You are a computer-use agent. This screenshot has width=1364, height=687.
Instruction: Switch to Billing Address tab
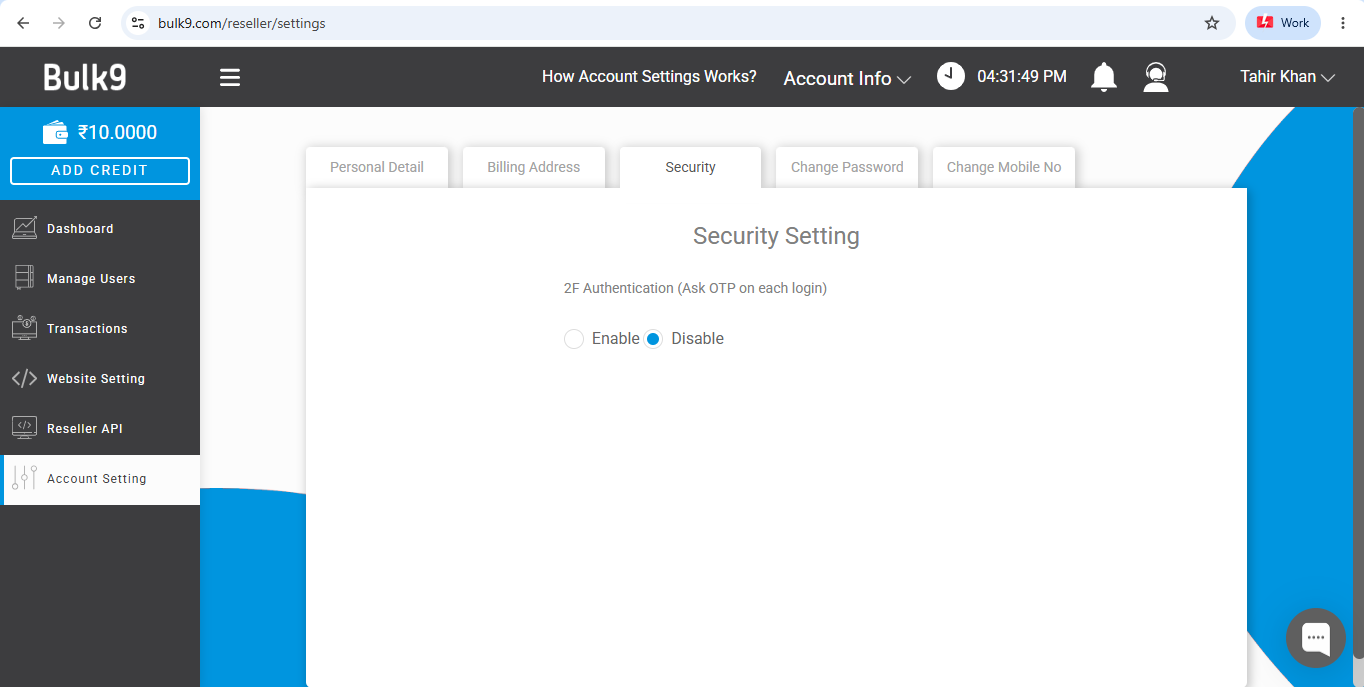point(534,167)
